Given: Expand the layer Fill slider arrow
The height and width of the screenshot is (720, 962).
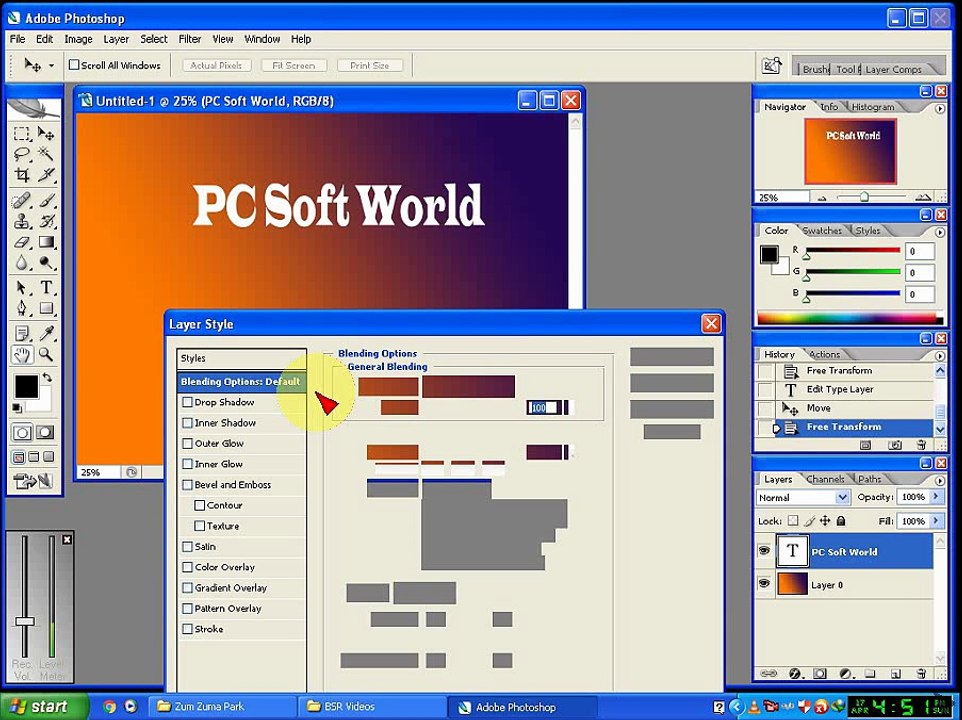Looking at the screenshot, I should (x=936, y=521).
